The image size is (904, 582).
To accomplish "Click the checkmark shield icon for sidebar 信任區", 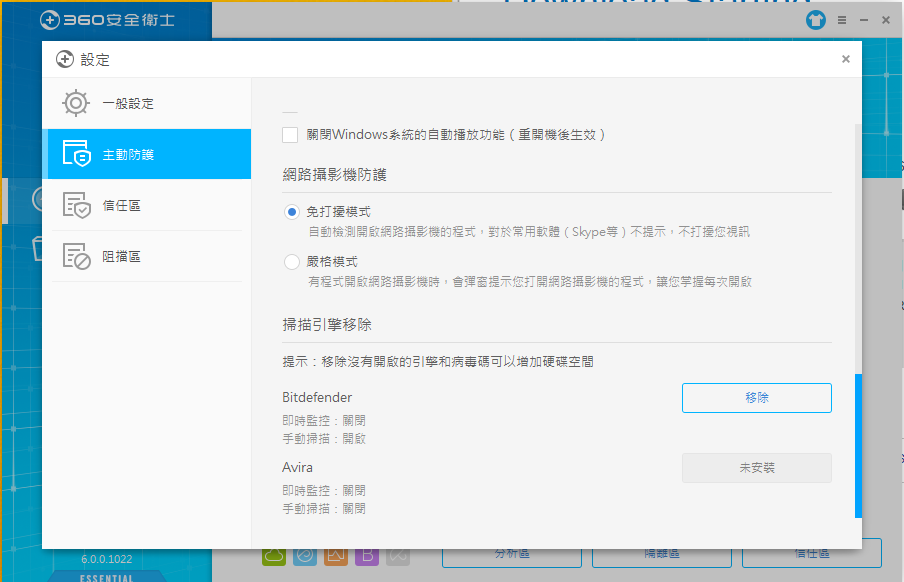I will 76,205.
